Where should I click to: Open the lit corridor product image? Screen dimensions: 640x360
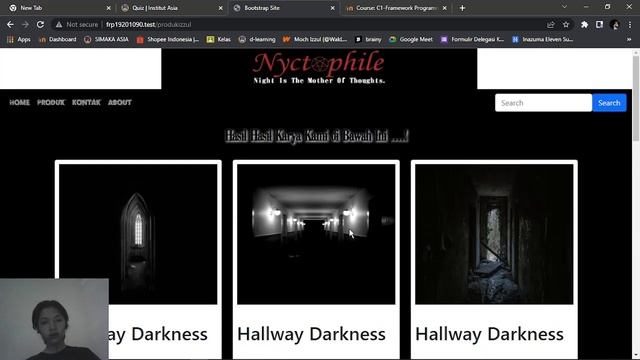316,234
